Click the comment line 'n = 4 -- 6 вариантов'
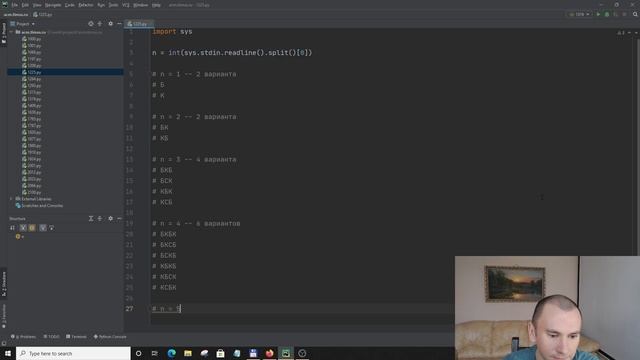This screenshot has width=640, height=360. 196,224
